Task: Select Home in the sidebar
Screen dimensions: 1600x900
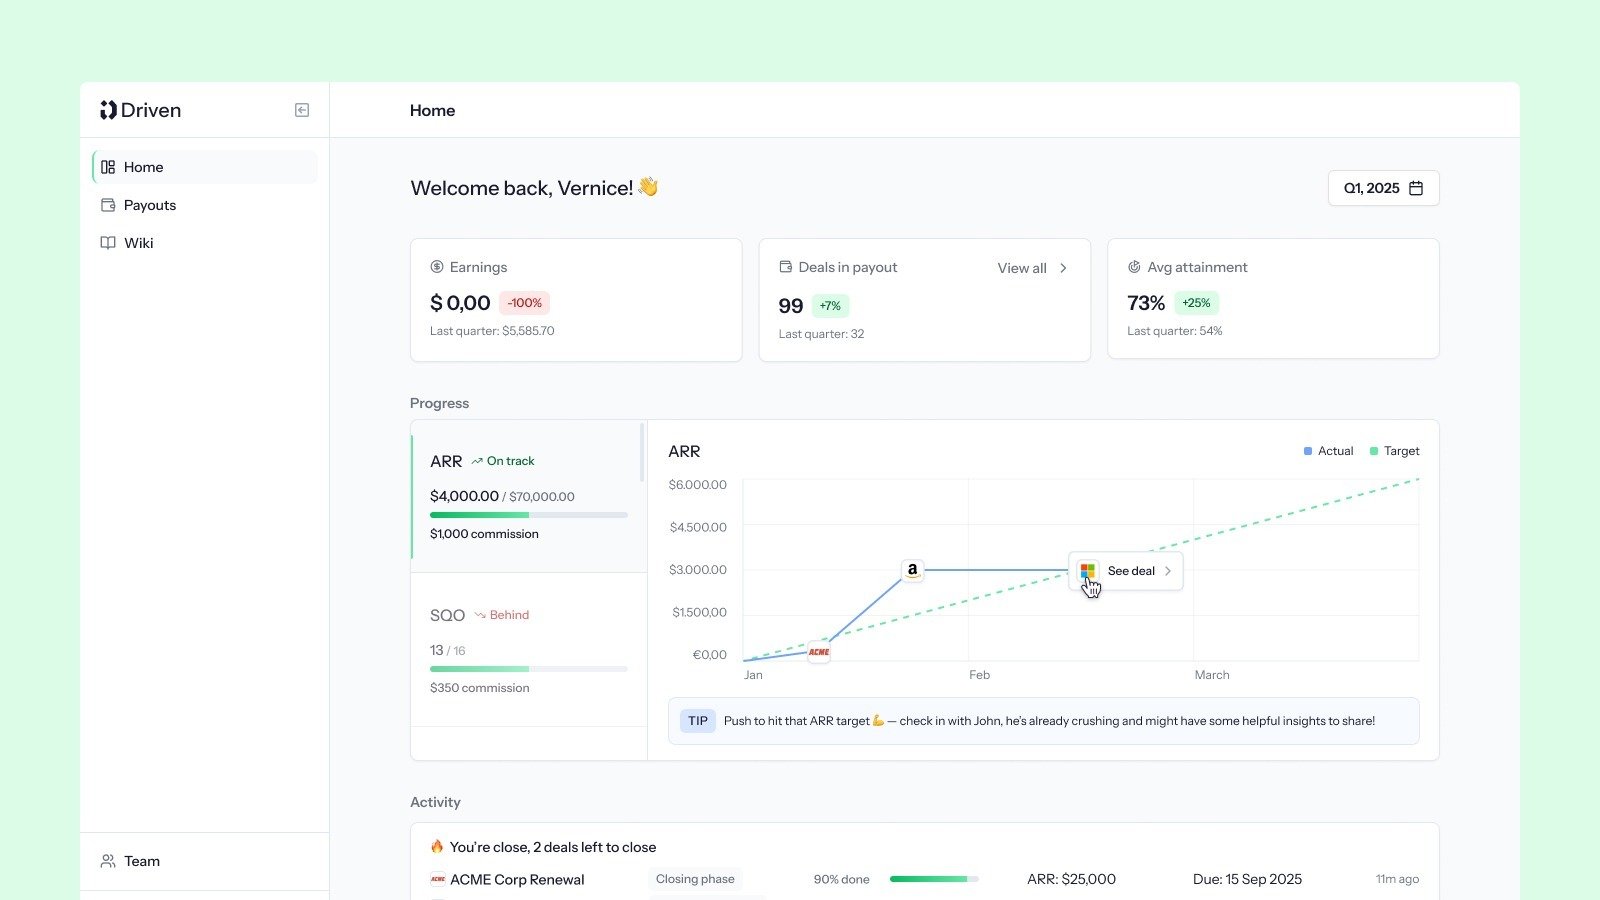Action: point(144,167)
